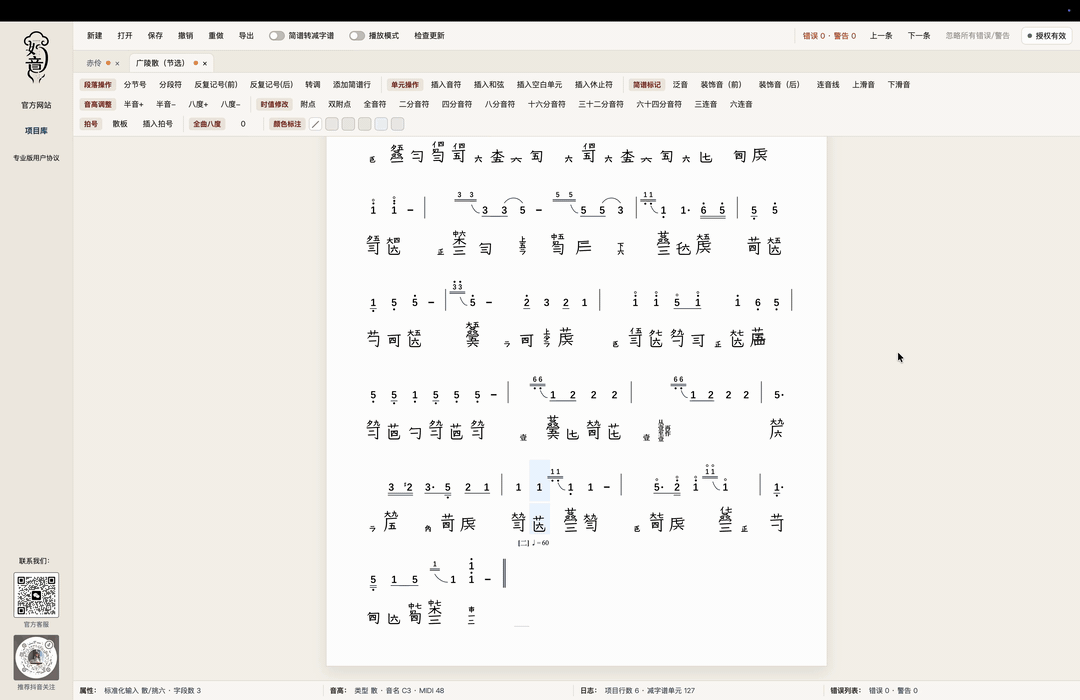Add 反复记号(后)
Image resolution: width=1080 pixels, height=700 pixels.
coord(271,85)
